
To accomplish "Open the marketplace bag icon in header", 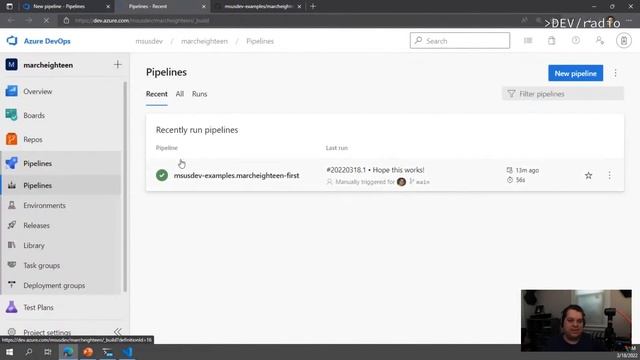I will pyautogui.click(x=551, y=40).
